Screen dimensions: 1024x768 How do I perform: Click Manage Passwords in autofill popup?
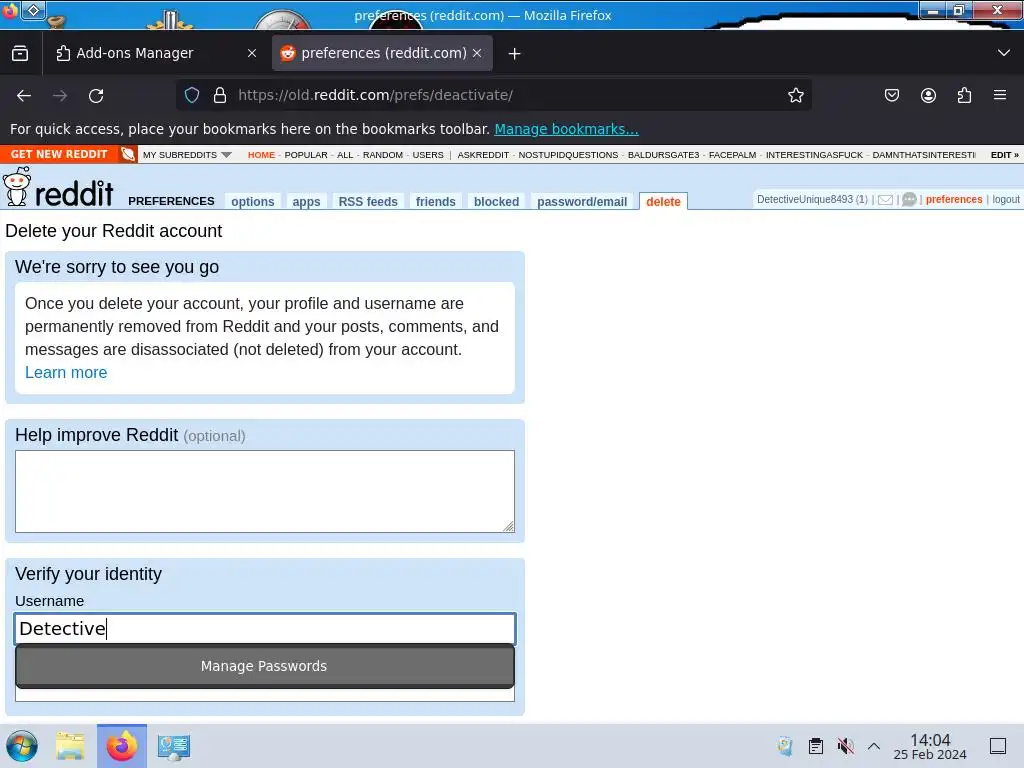[264, 666]
